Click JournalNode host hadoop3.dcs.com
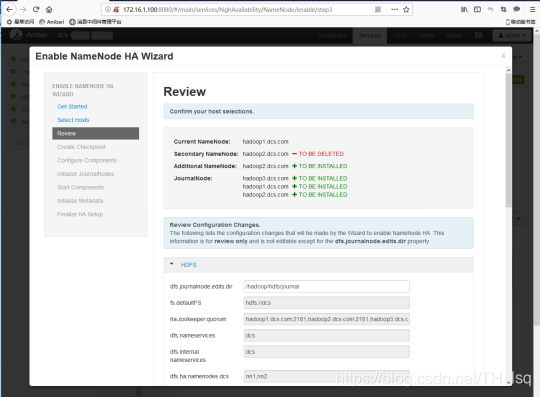This screenshot has width=541, height=397. point(265,178)
